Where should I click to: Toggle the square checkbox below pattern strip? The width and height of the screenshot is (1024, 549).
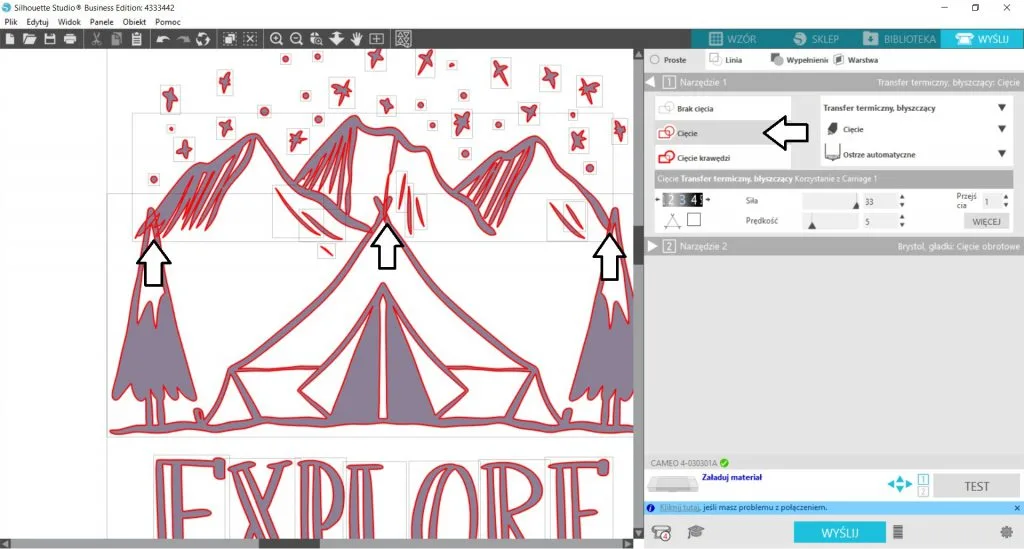(x=694, y=220)
